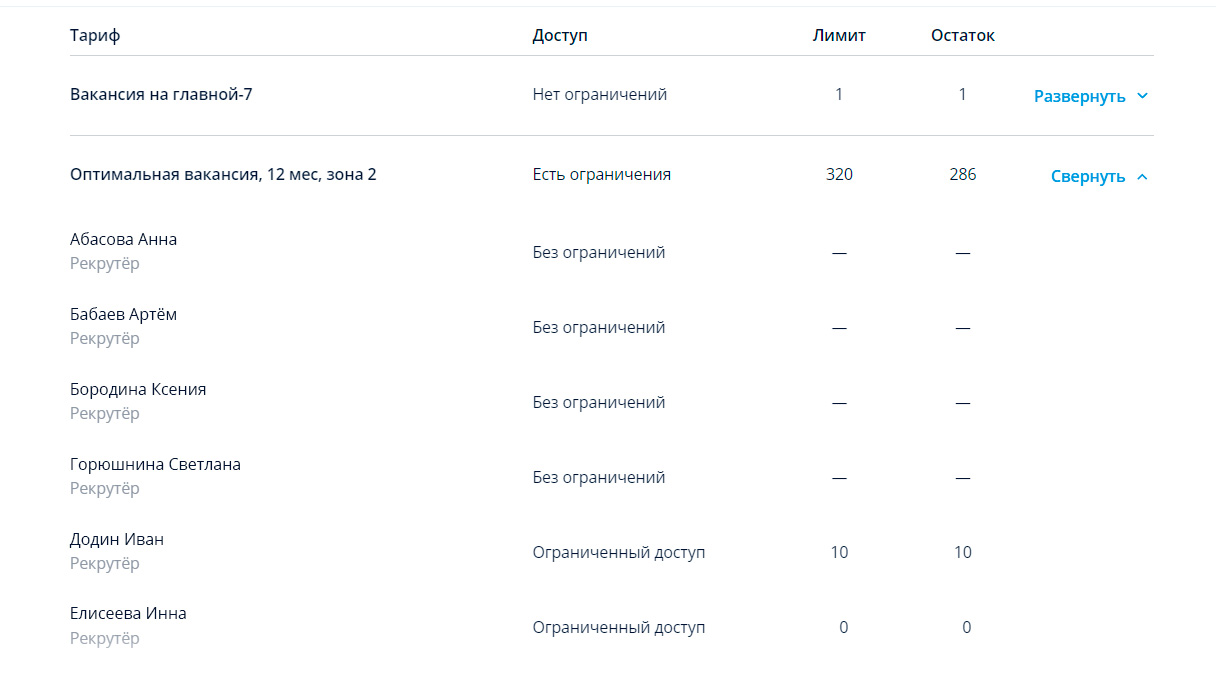1216x684 pixels.
Task: Click Есть ограничения access status
Action: coord(601,174)
